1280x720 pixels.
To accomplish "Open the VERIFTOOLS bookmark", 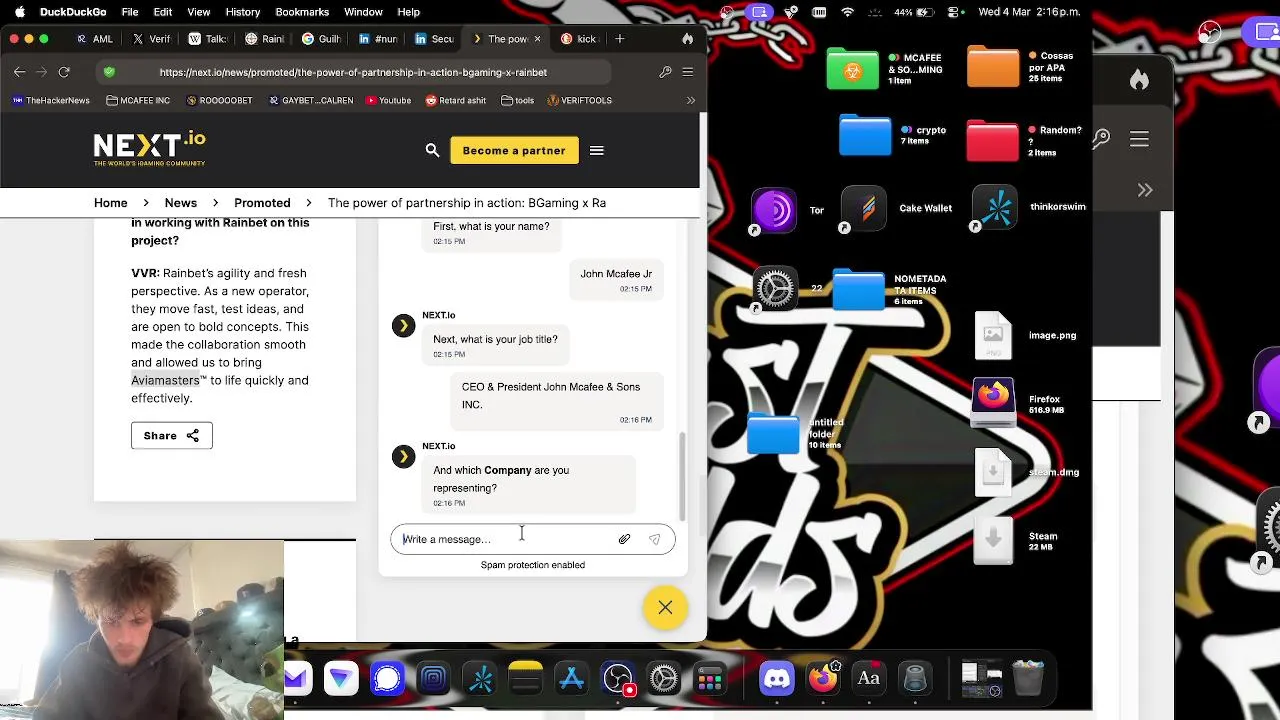I will point(579,100).
